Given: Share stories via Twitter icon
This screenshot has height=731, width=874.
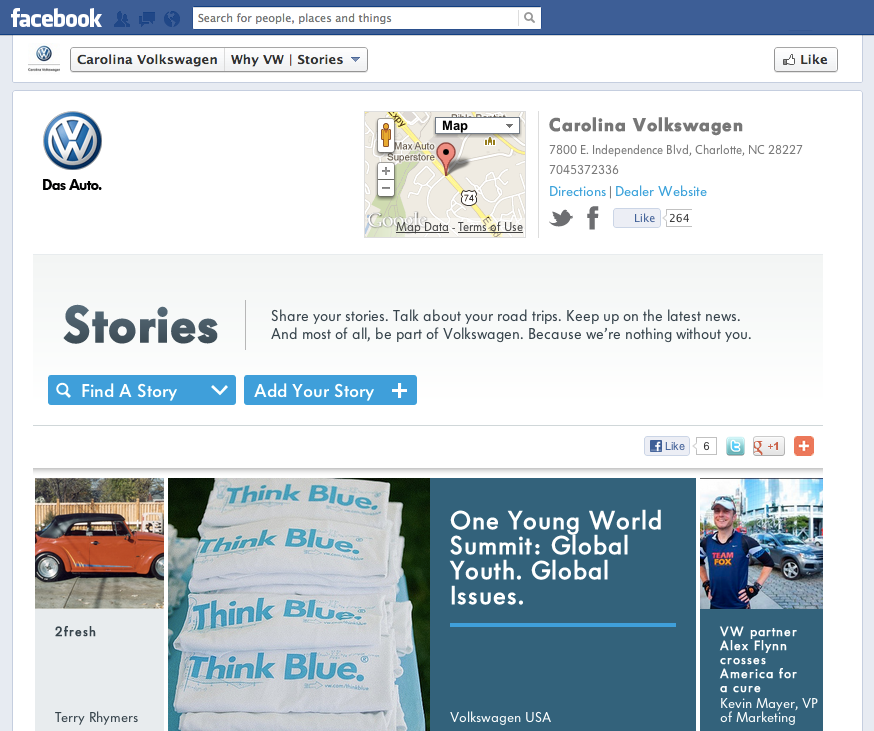Looking at the screenshot, I should 735,446.
